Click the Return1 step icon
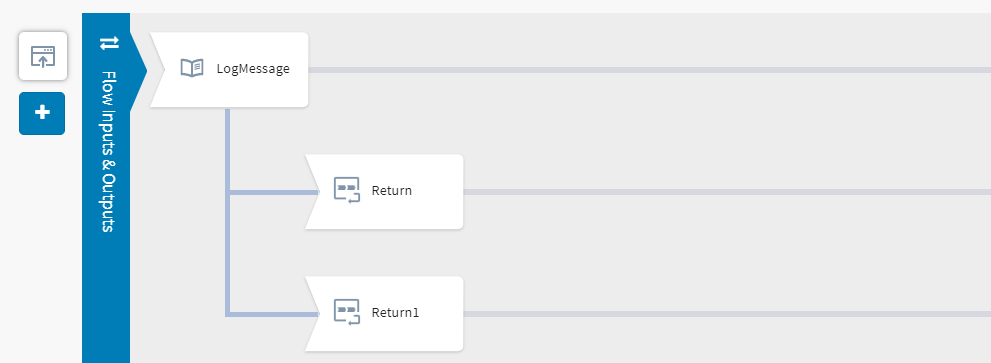991x363 pixels. coord(346,312)
